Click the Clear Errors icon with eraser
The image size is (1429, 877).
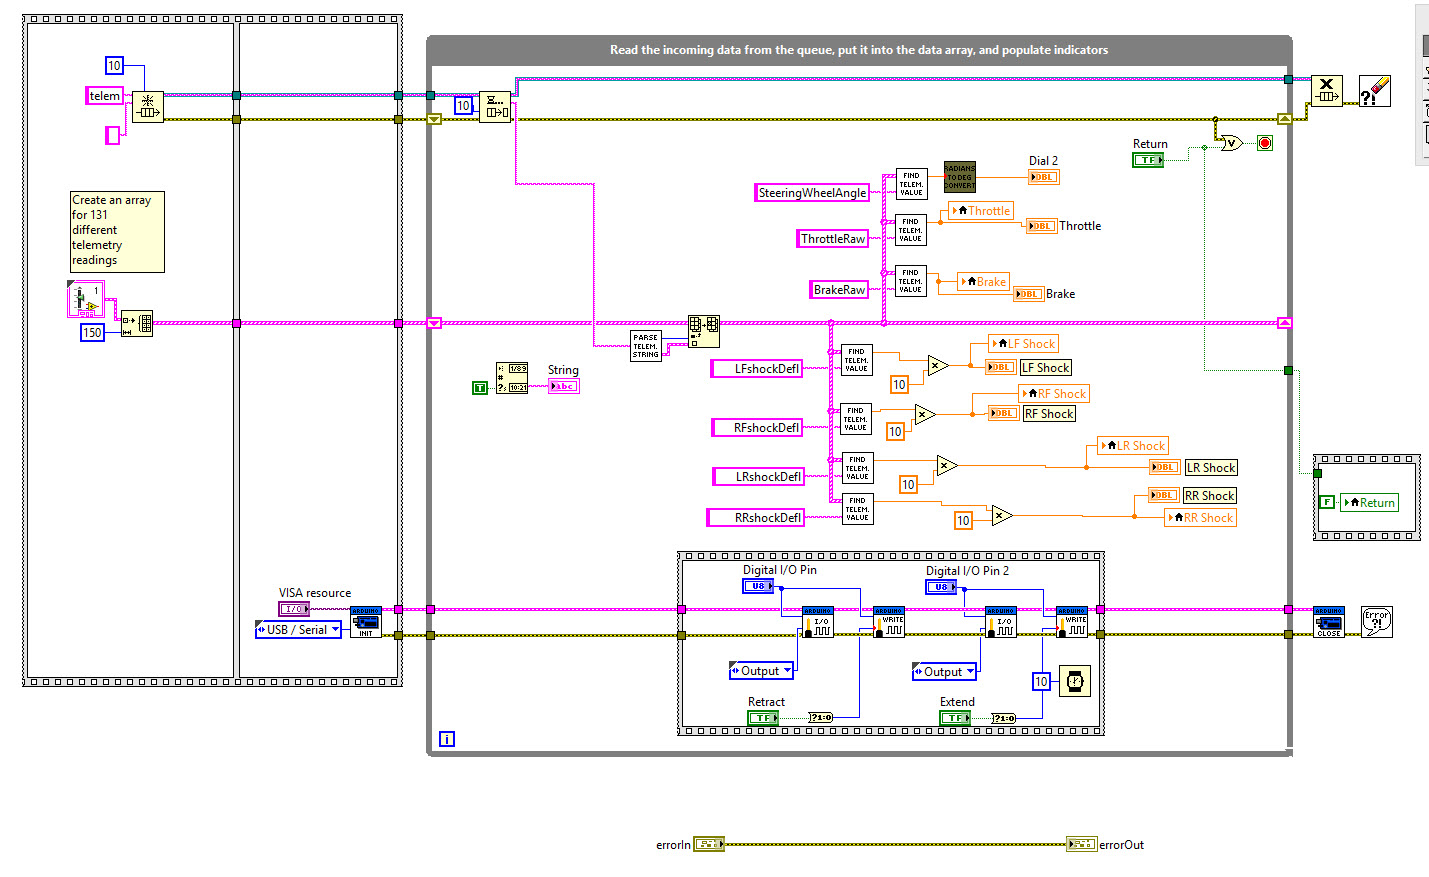1375,91
